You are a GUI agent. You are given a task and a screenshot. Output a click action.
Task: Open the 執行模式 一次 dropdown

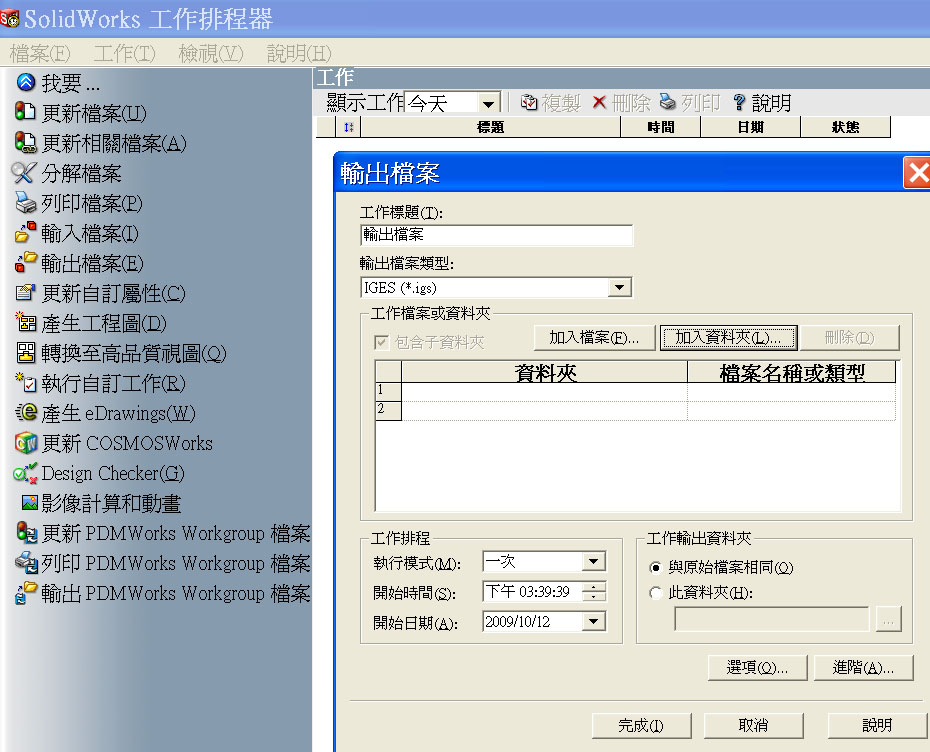tap(593, 561)
